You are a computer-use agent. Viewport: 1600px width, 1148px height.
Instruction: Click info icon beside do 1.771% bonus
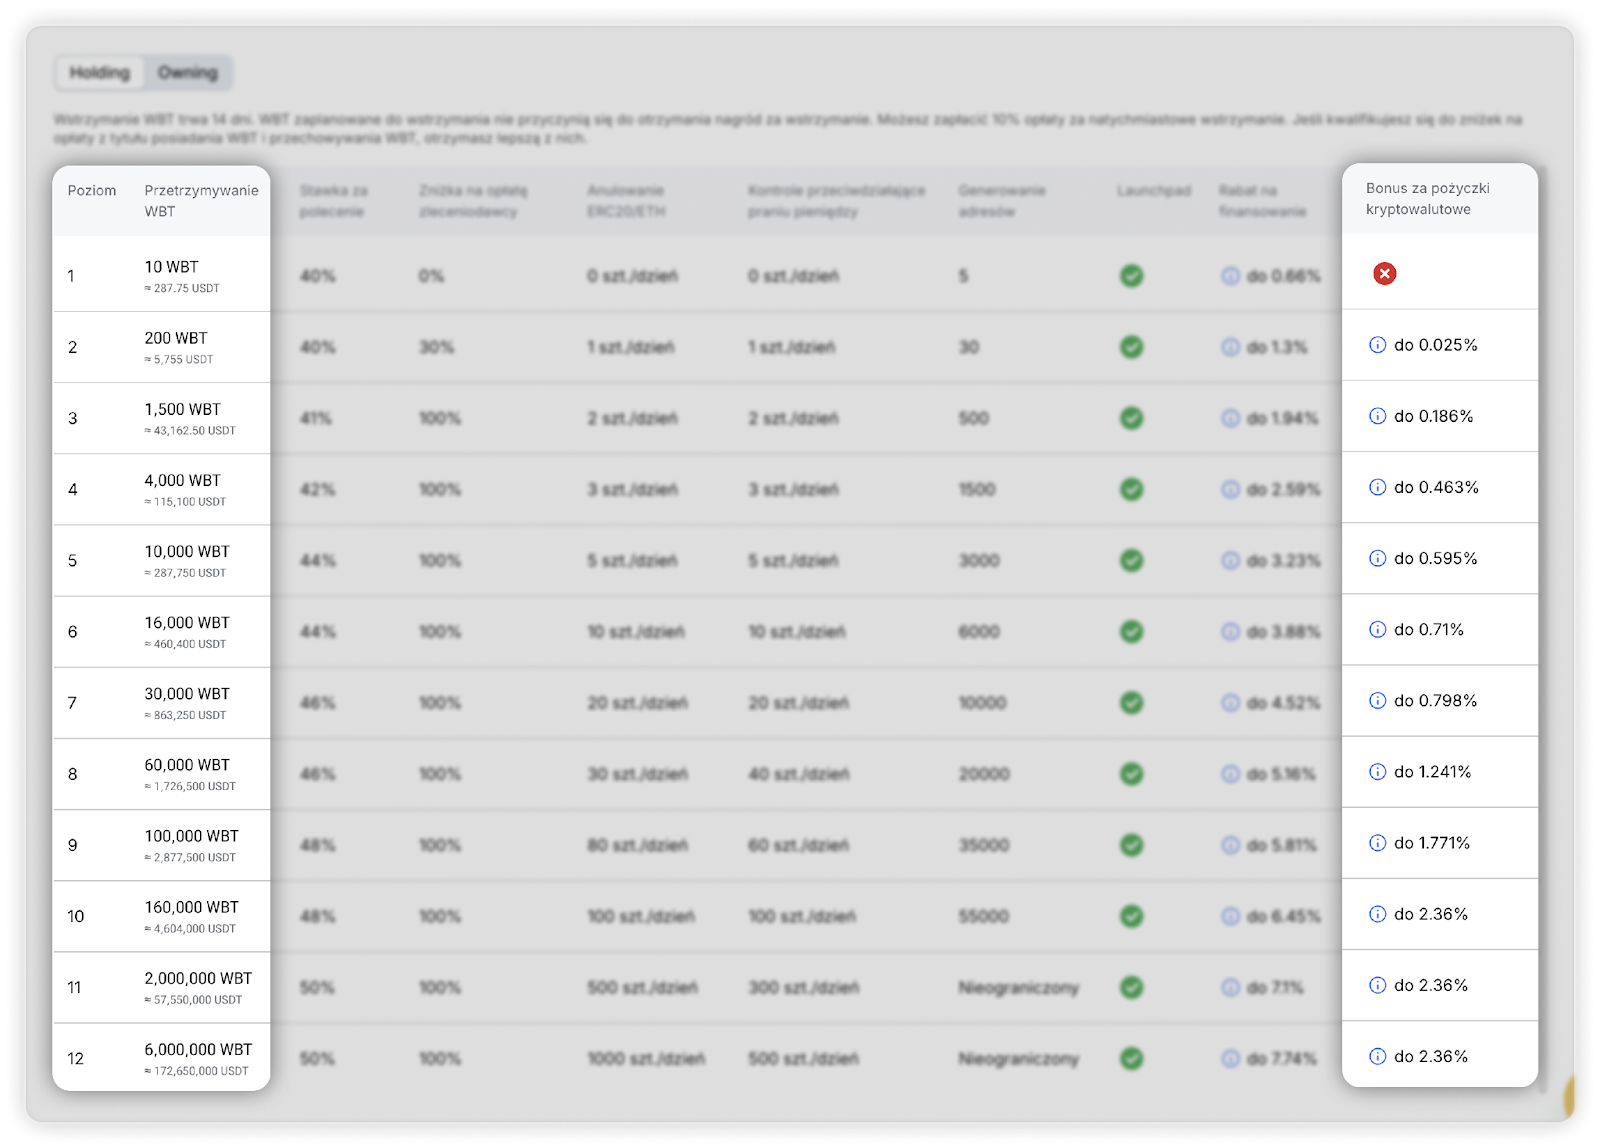click(1377, 843)
